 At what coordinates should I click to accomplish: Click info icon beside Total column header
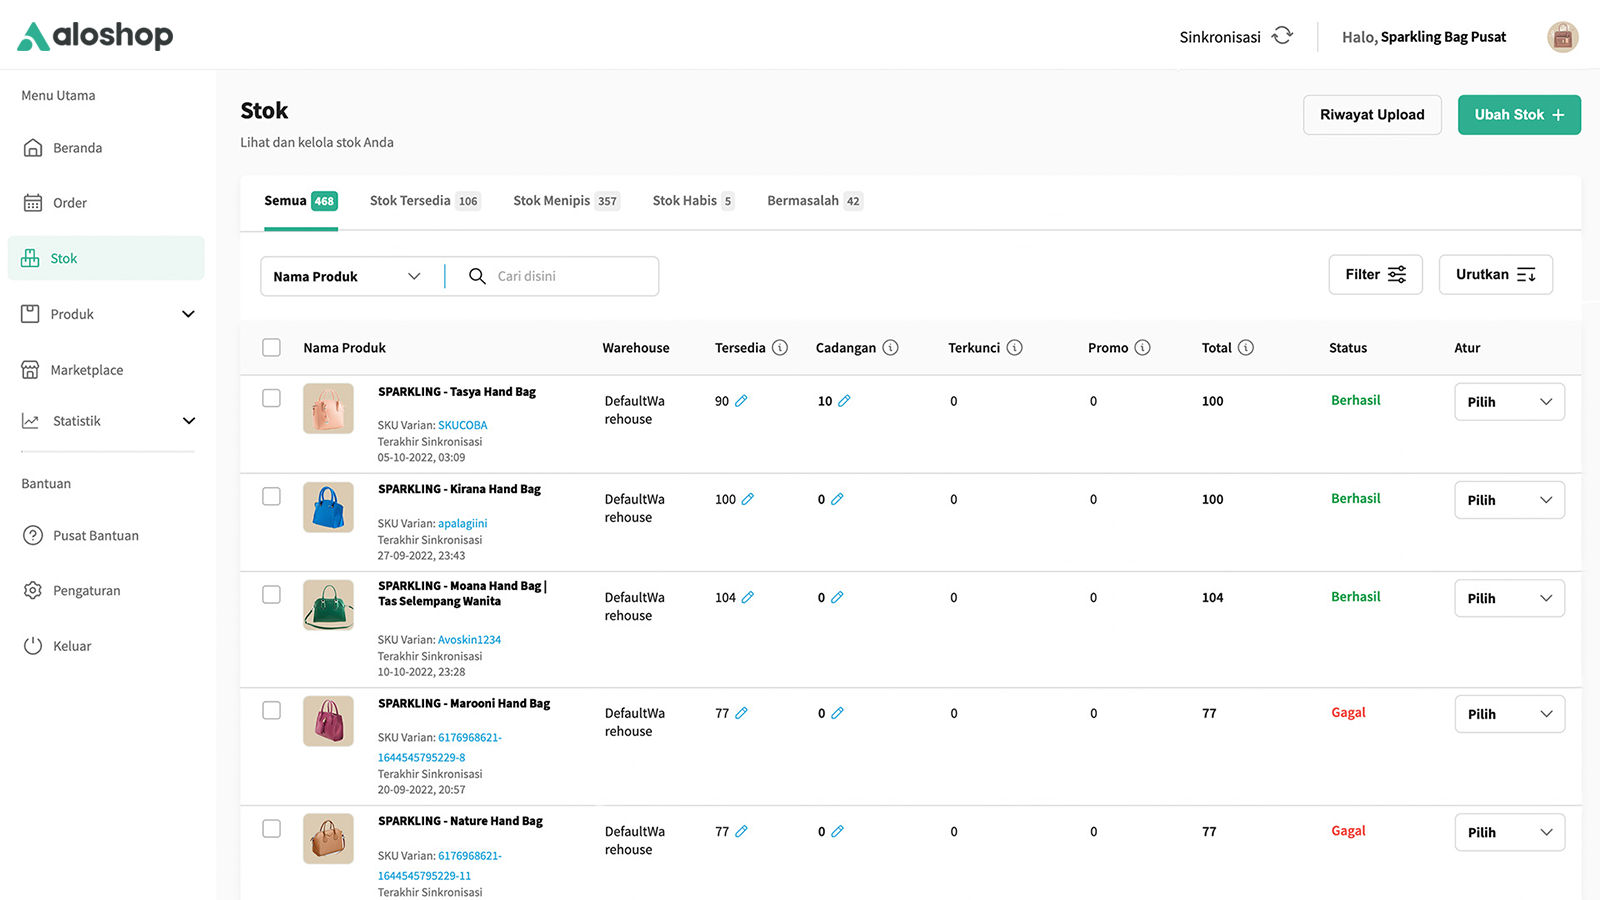coord(1246,348)
